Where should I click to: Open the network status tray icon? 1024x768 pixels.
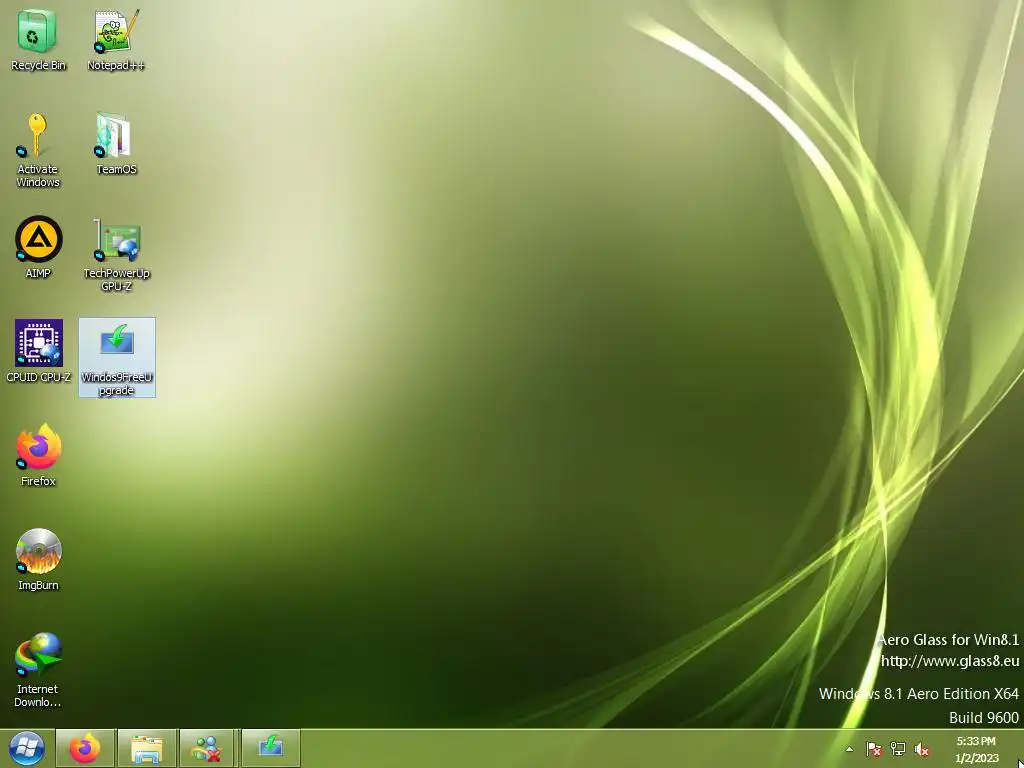click(898, 749)
